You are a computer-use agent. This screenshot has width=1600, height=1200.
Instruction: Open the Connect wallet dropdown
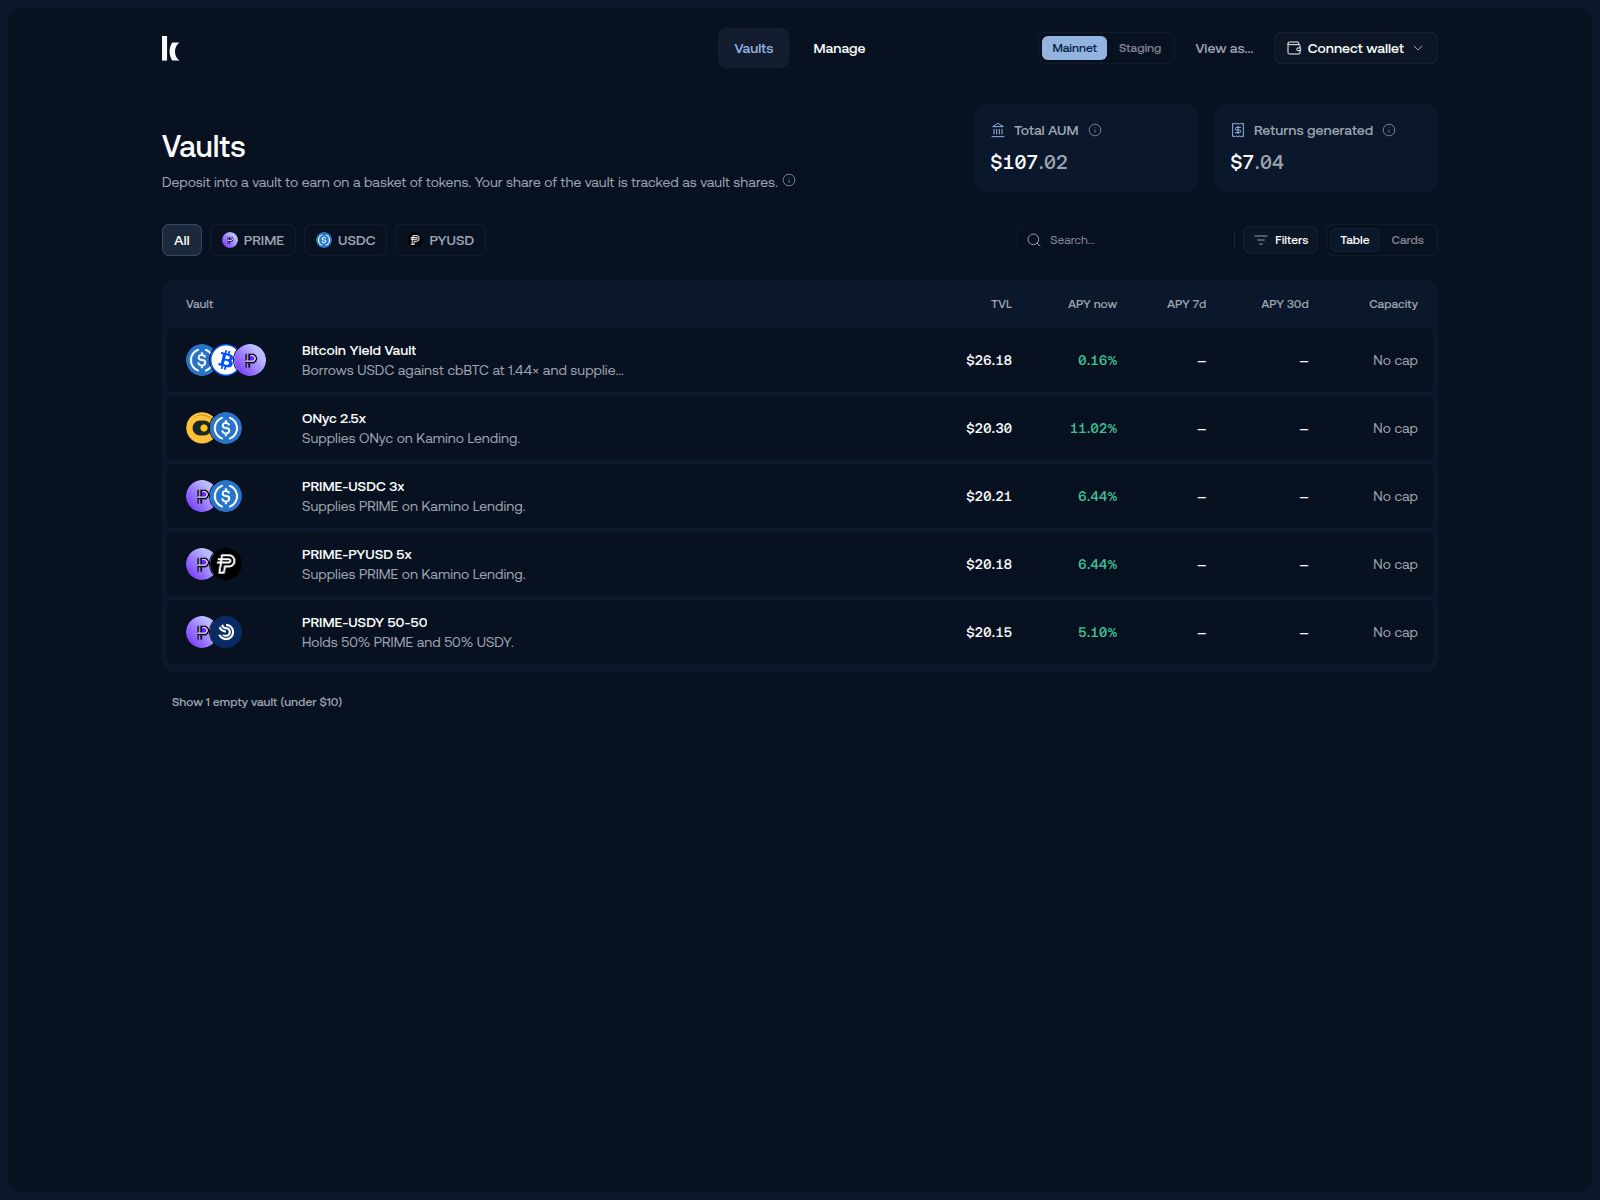pos(1355,48)
